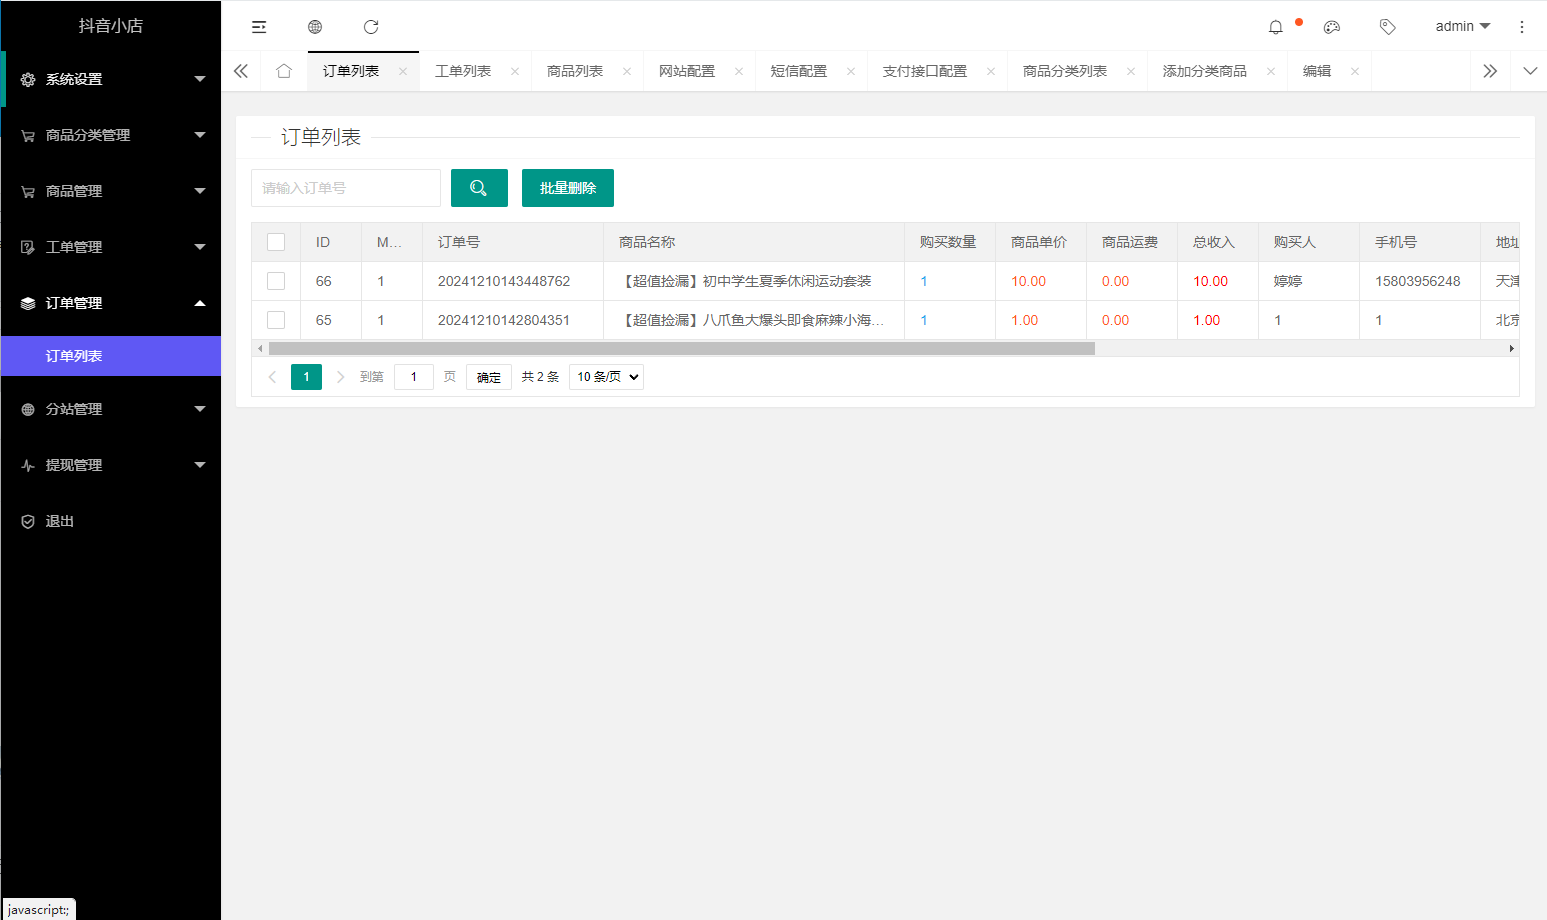1547x920 pixels.
Task: Expand the 商品管理 sidebar section
Action: [x=110, y=190]
